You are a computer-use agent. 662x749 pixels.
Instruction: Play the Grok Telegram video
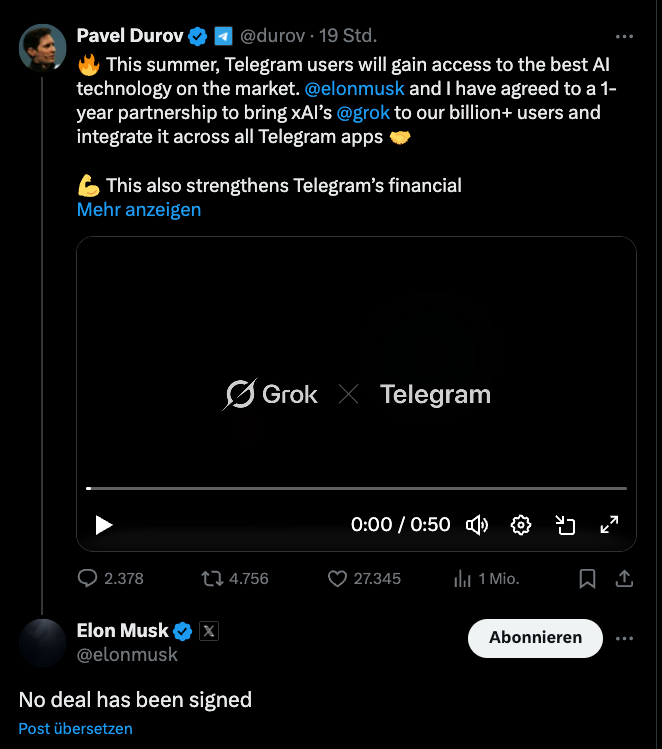point(104,525)
